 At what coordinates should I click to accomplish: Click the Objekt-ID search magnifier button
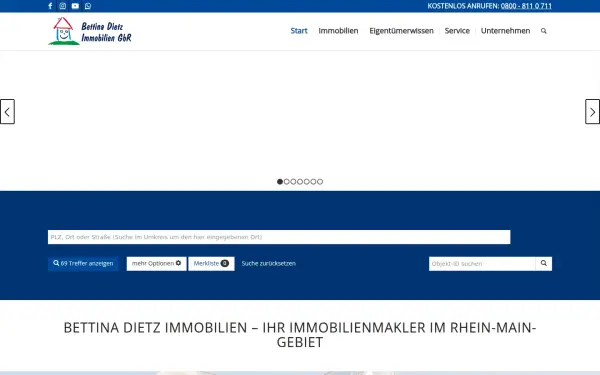tap(543, 264)
